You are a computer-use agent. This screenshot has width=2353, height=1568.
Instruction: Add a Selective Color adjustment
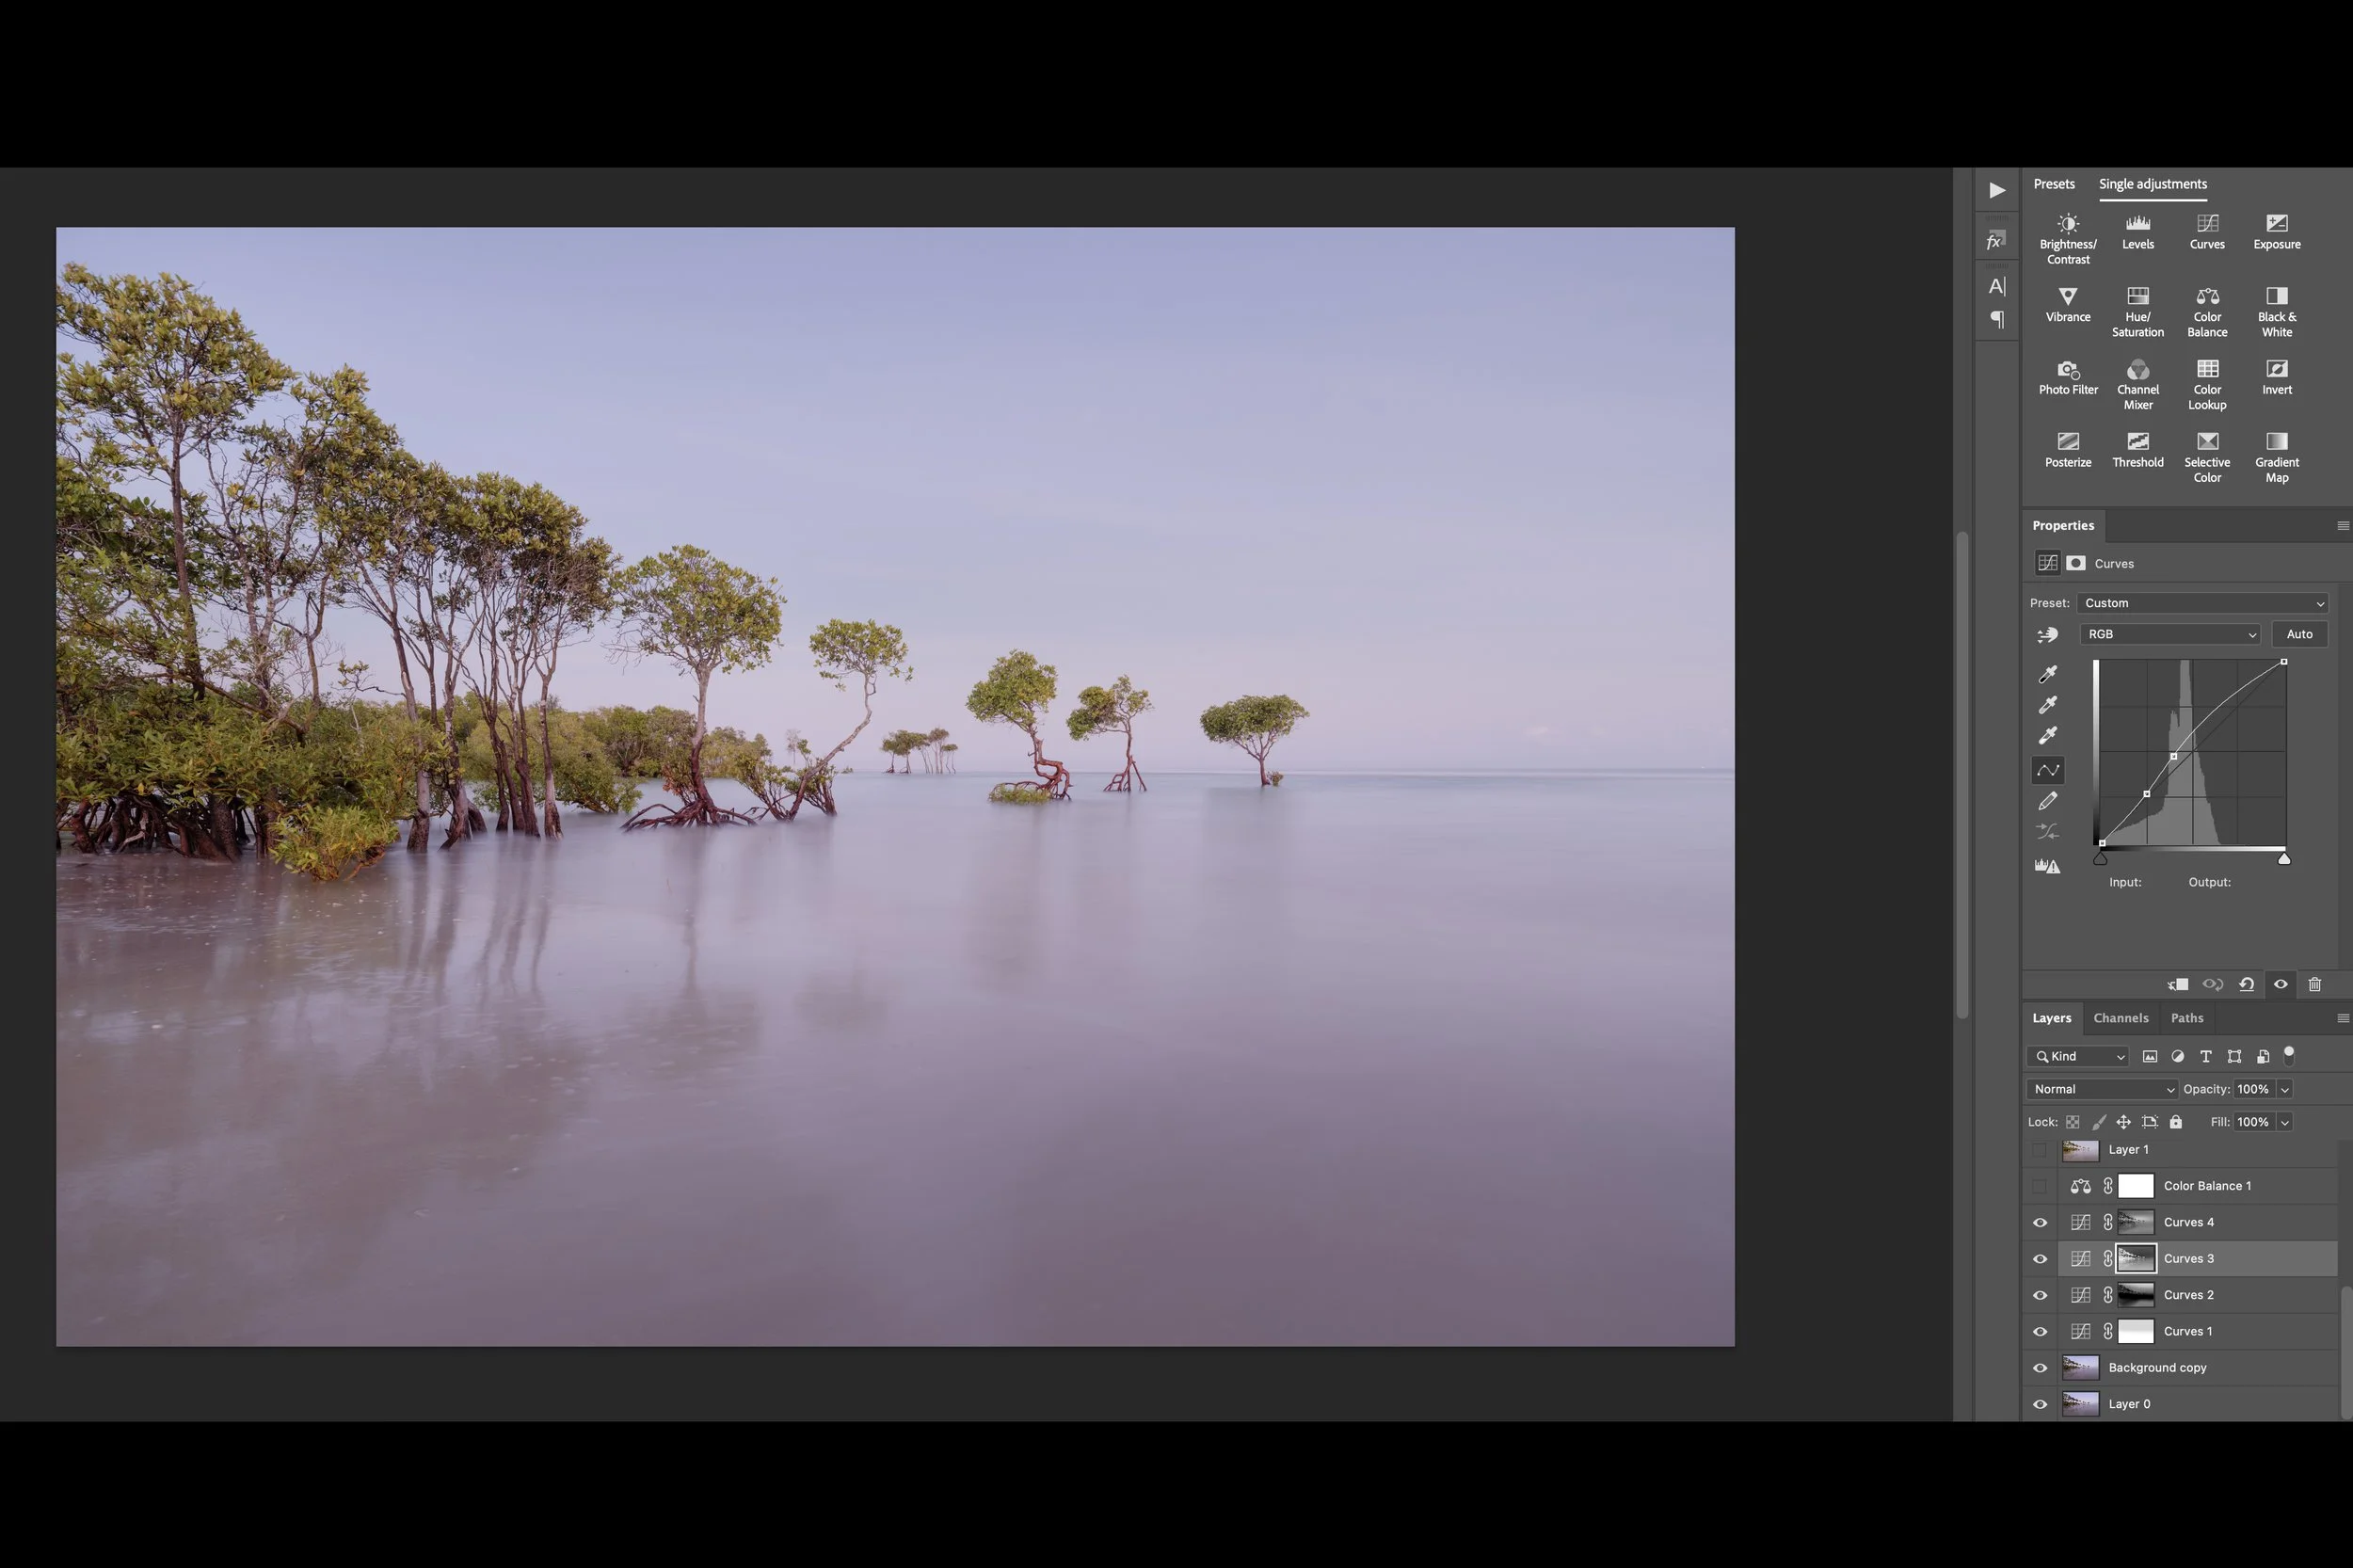2206,456
